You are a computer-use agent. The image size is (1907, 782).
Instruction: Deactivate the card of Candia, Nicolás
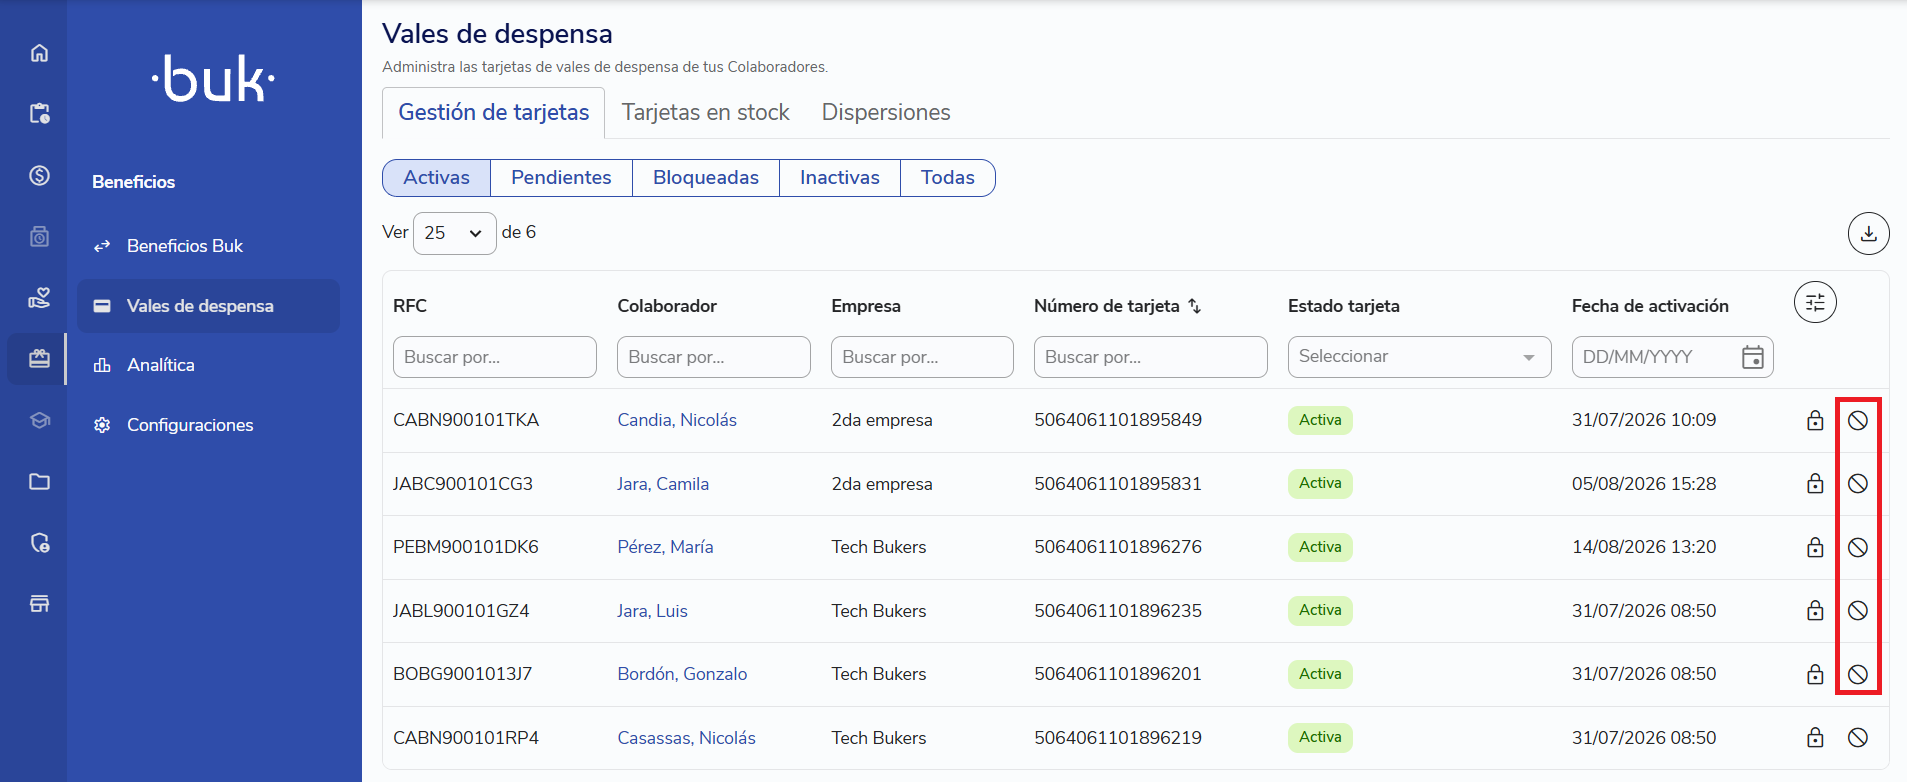click(x=1857, y=420)
